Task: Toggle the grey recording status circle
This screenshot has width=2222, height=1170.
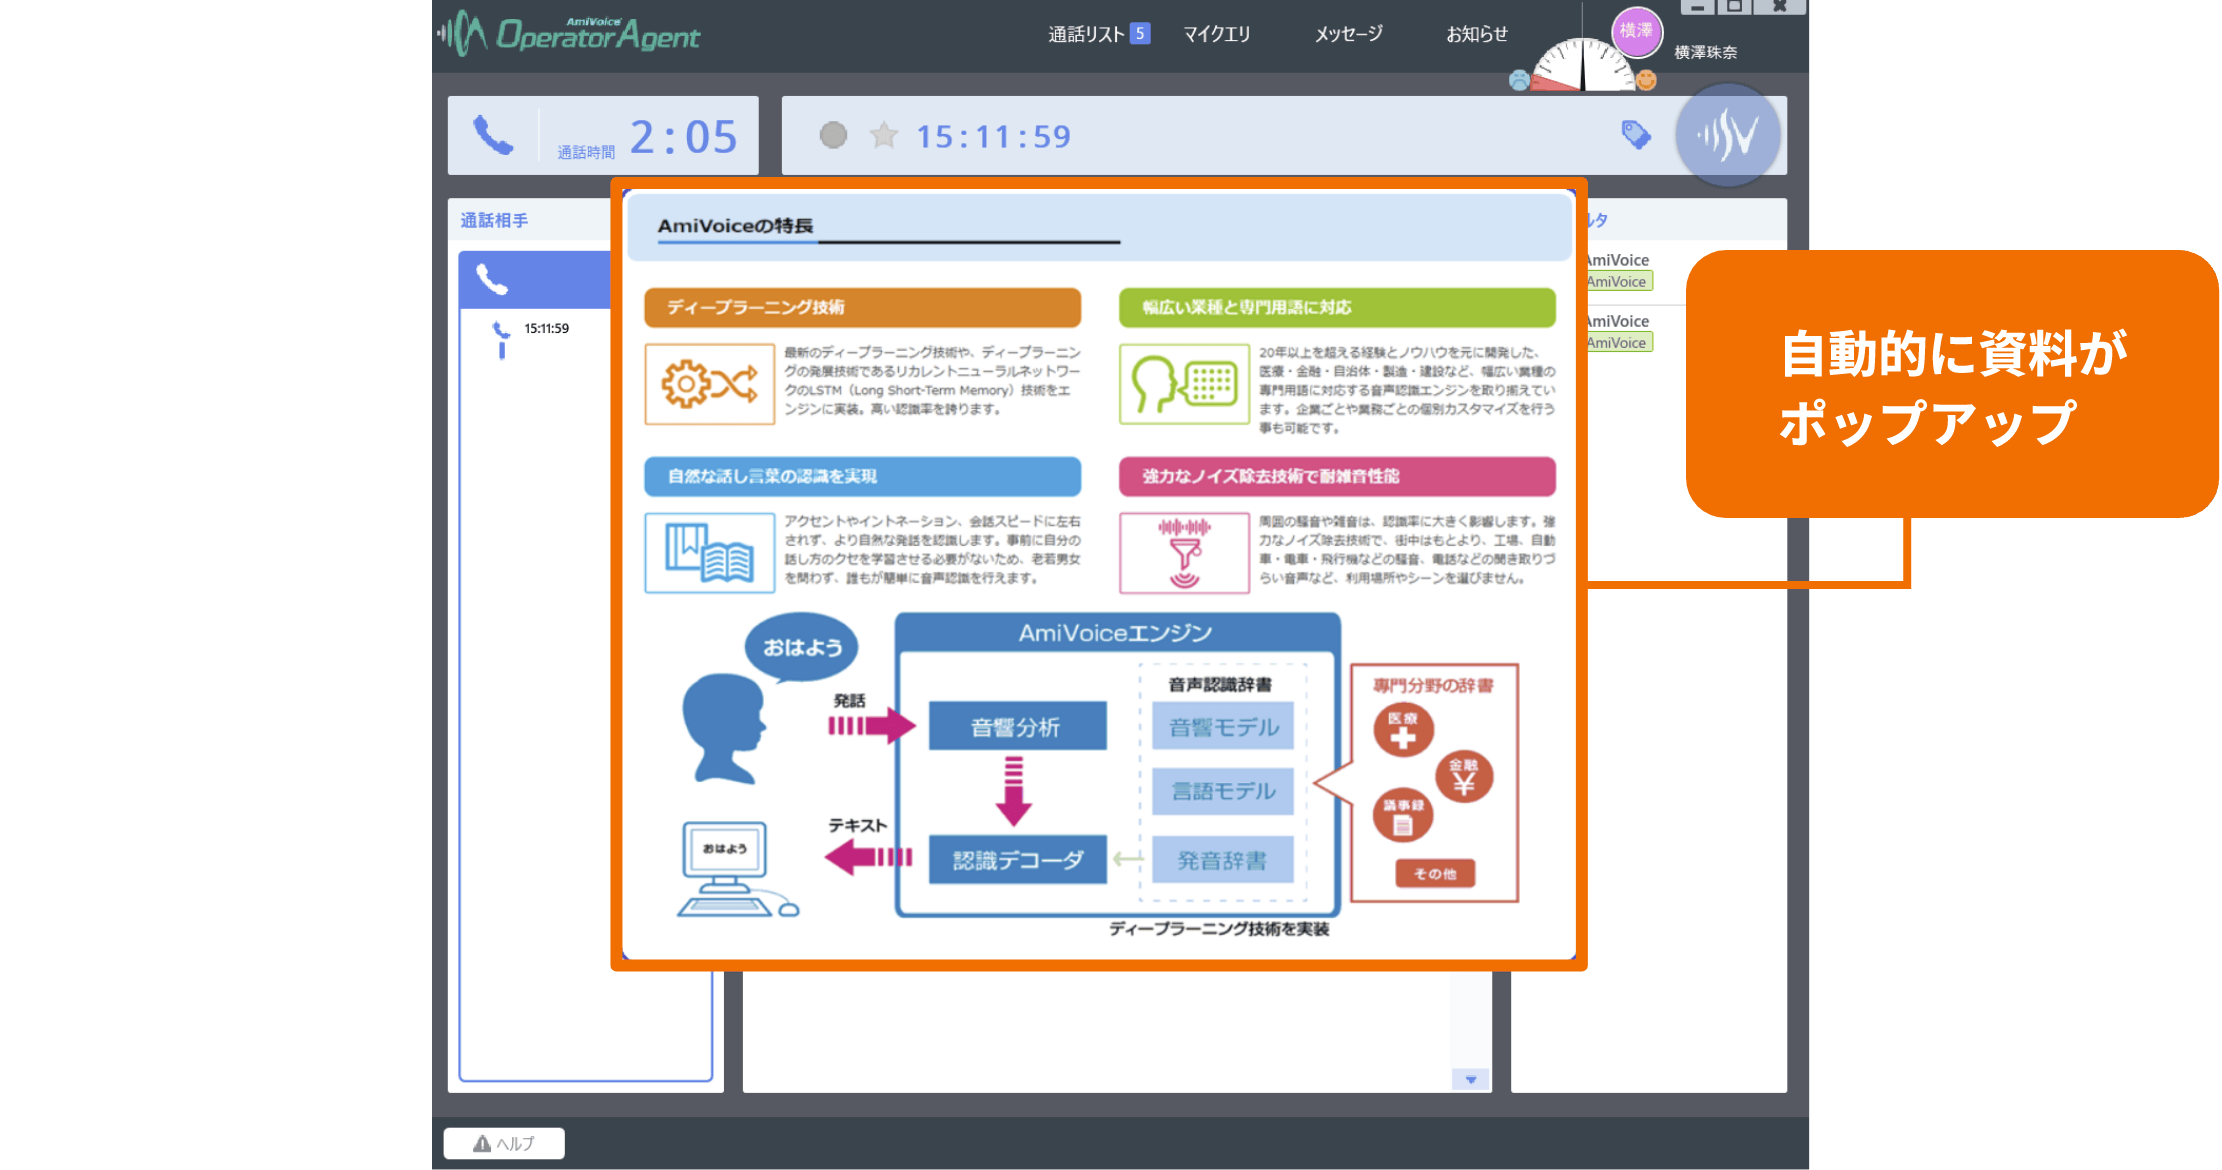Action: pos(833,135)
